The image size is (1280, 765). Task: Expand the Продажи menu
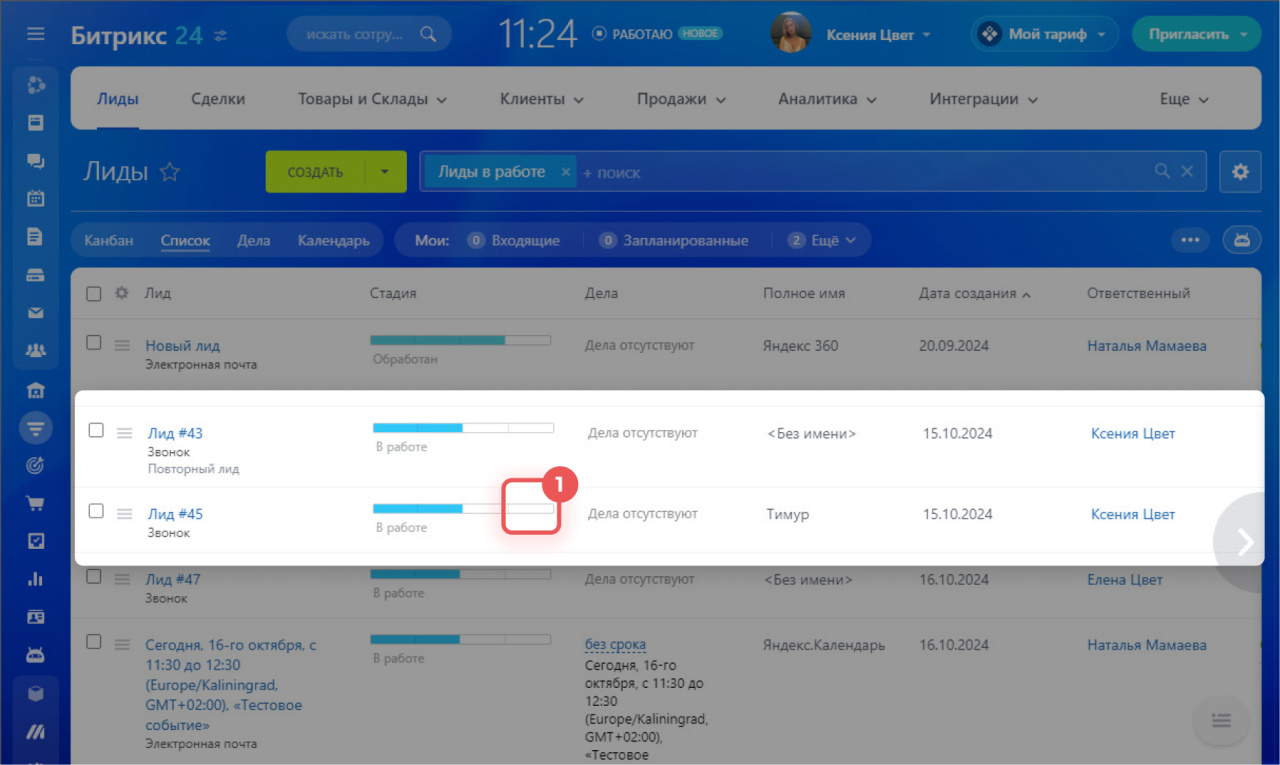pyautogui.click(x=681, y=99)
